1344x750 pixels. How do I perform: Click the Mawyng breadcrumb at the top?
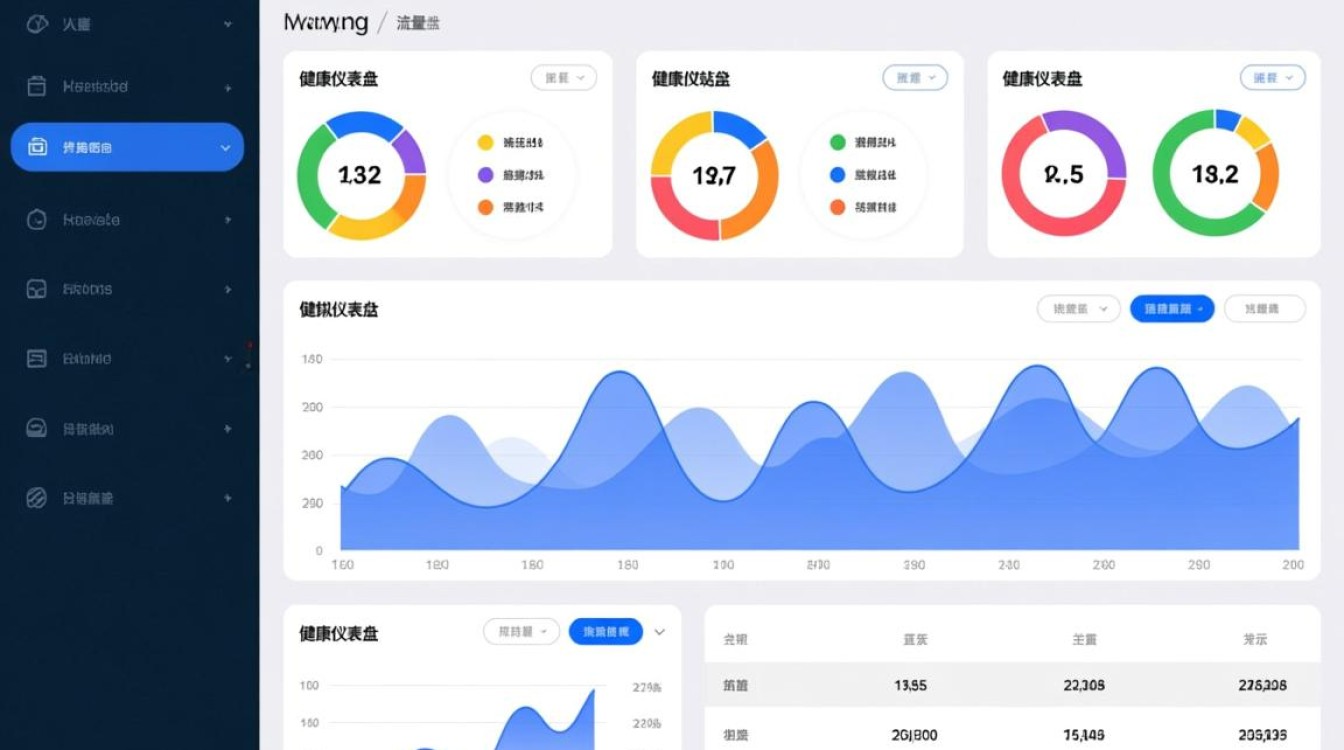click(x=326, y=22)
